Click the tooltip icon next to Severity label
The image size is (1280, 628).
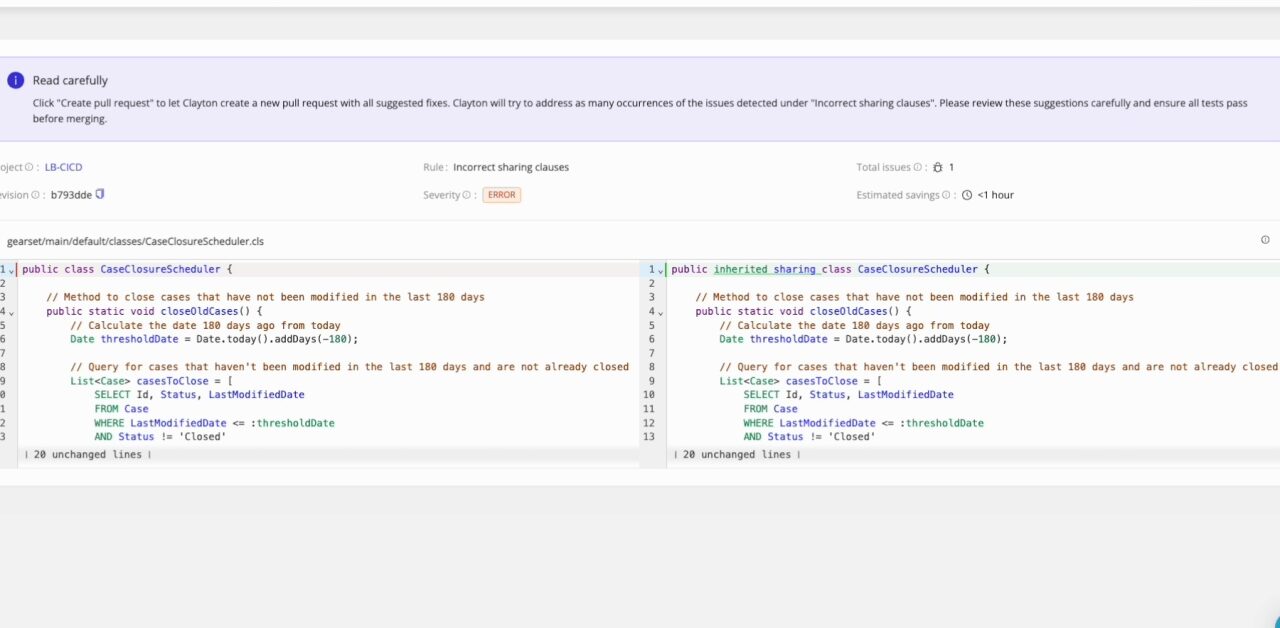point(469,195)
